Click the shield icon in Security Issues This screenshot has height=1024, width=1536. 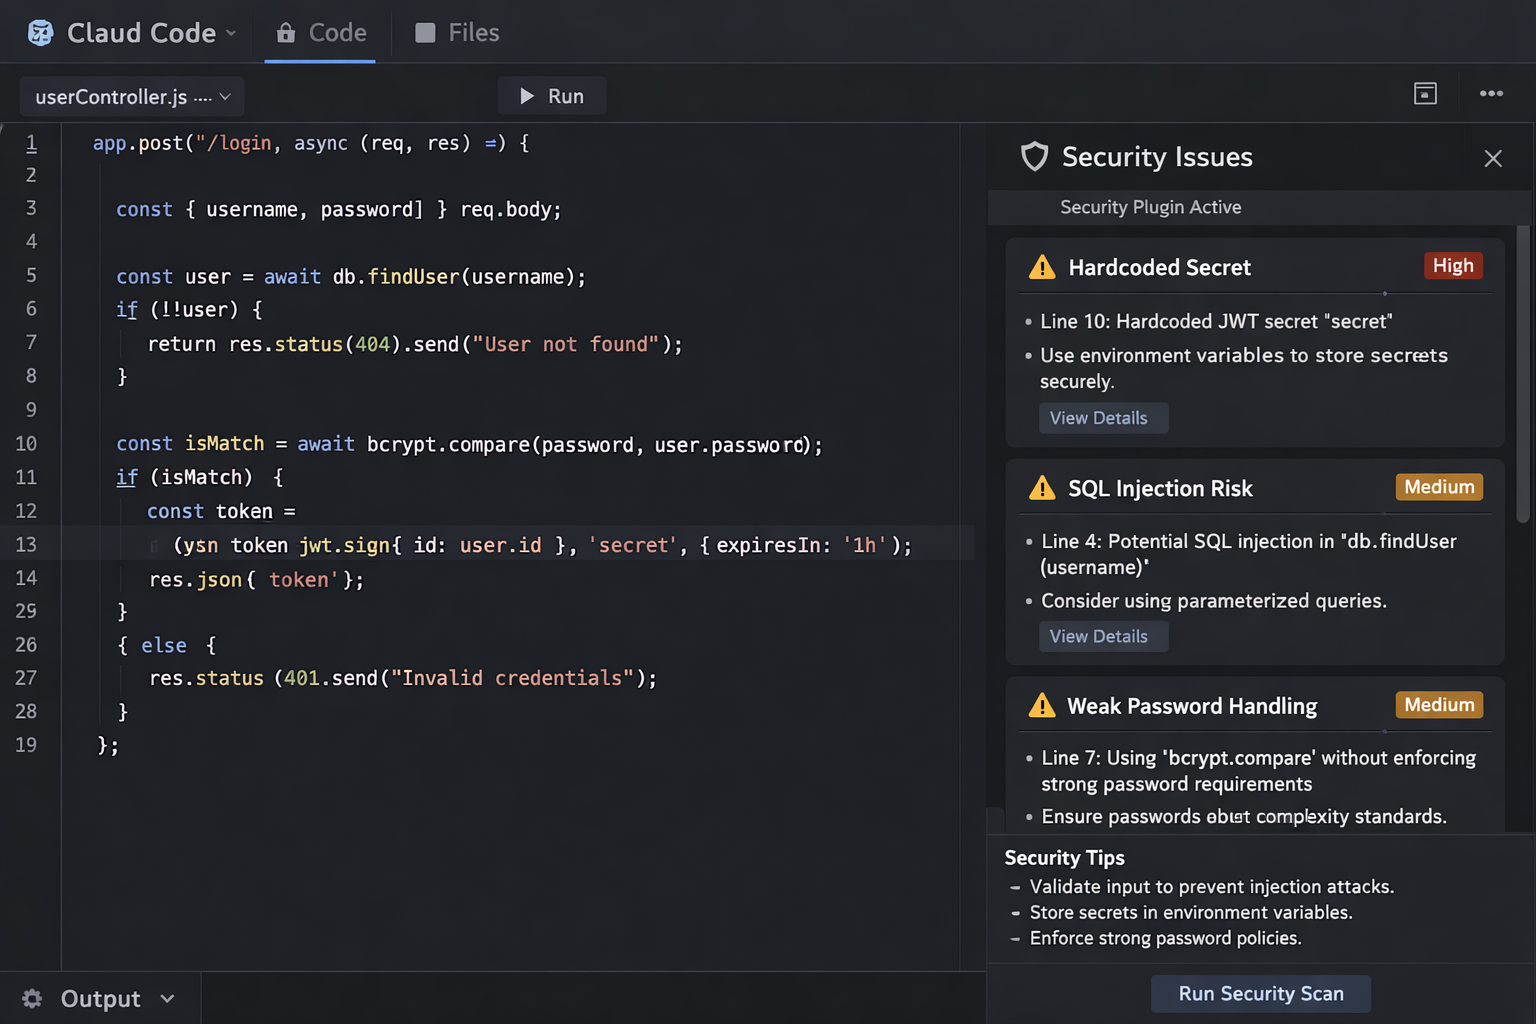point(1034,157)
